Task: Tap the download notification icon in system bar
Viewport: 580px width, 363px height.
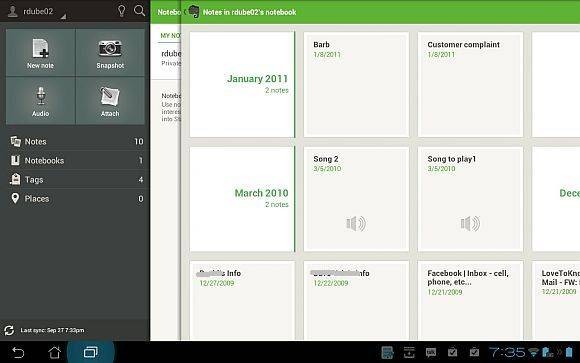Action: tap(409, 353)
